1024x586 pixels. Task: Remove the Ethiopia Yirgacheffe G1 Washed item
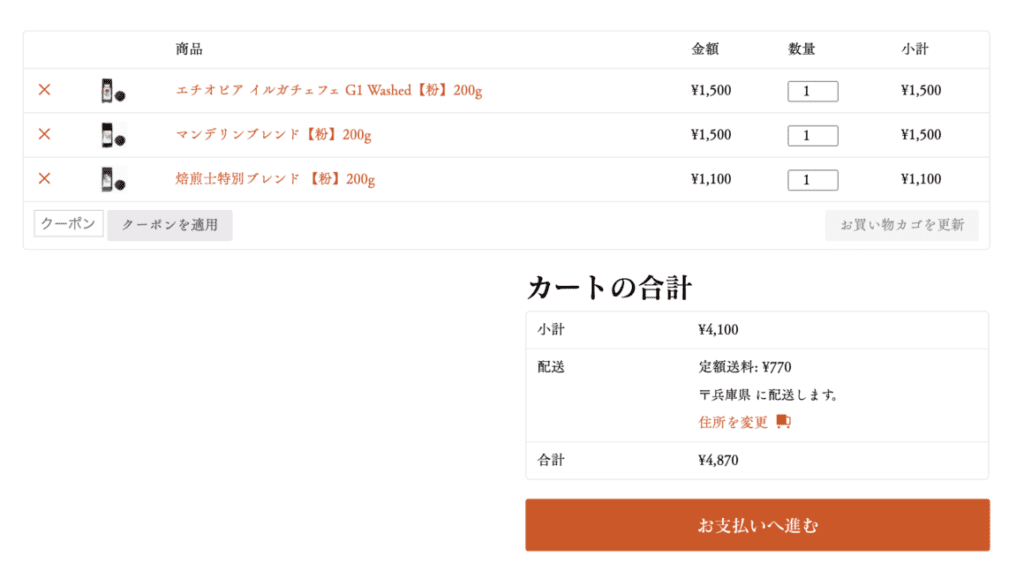pyautogui.click(x=44, y=90)
